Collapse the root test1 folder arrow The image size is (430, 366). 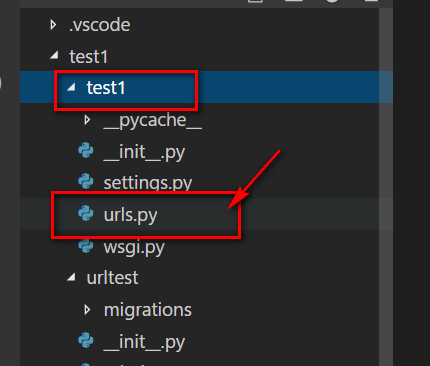tap(54, 55)
